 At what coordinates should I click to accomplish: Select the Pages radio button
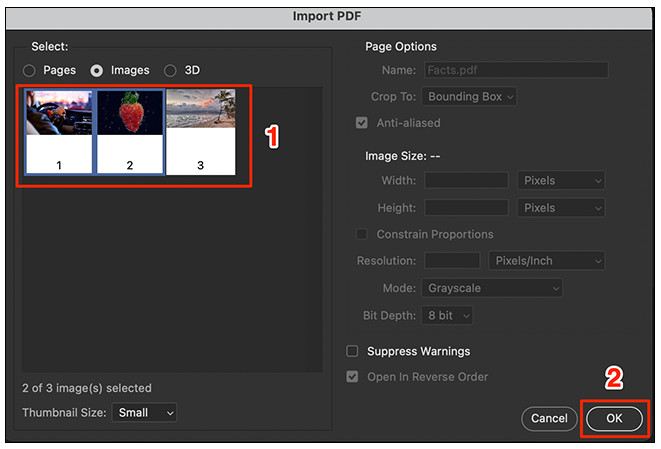coord(29,71)
